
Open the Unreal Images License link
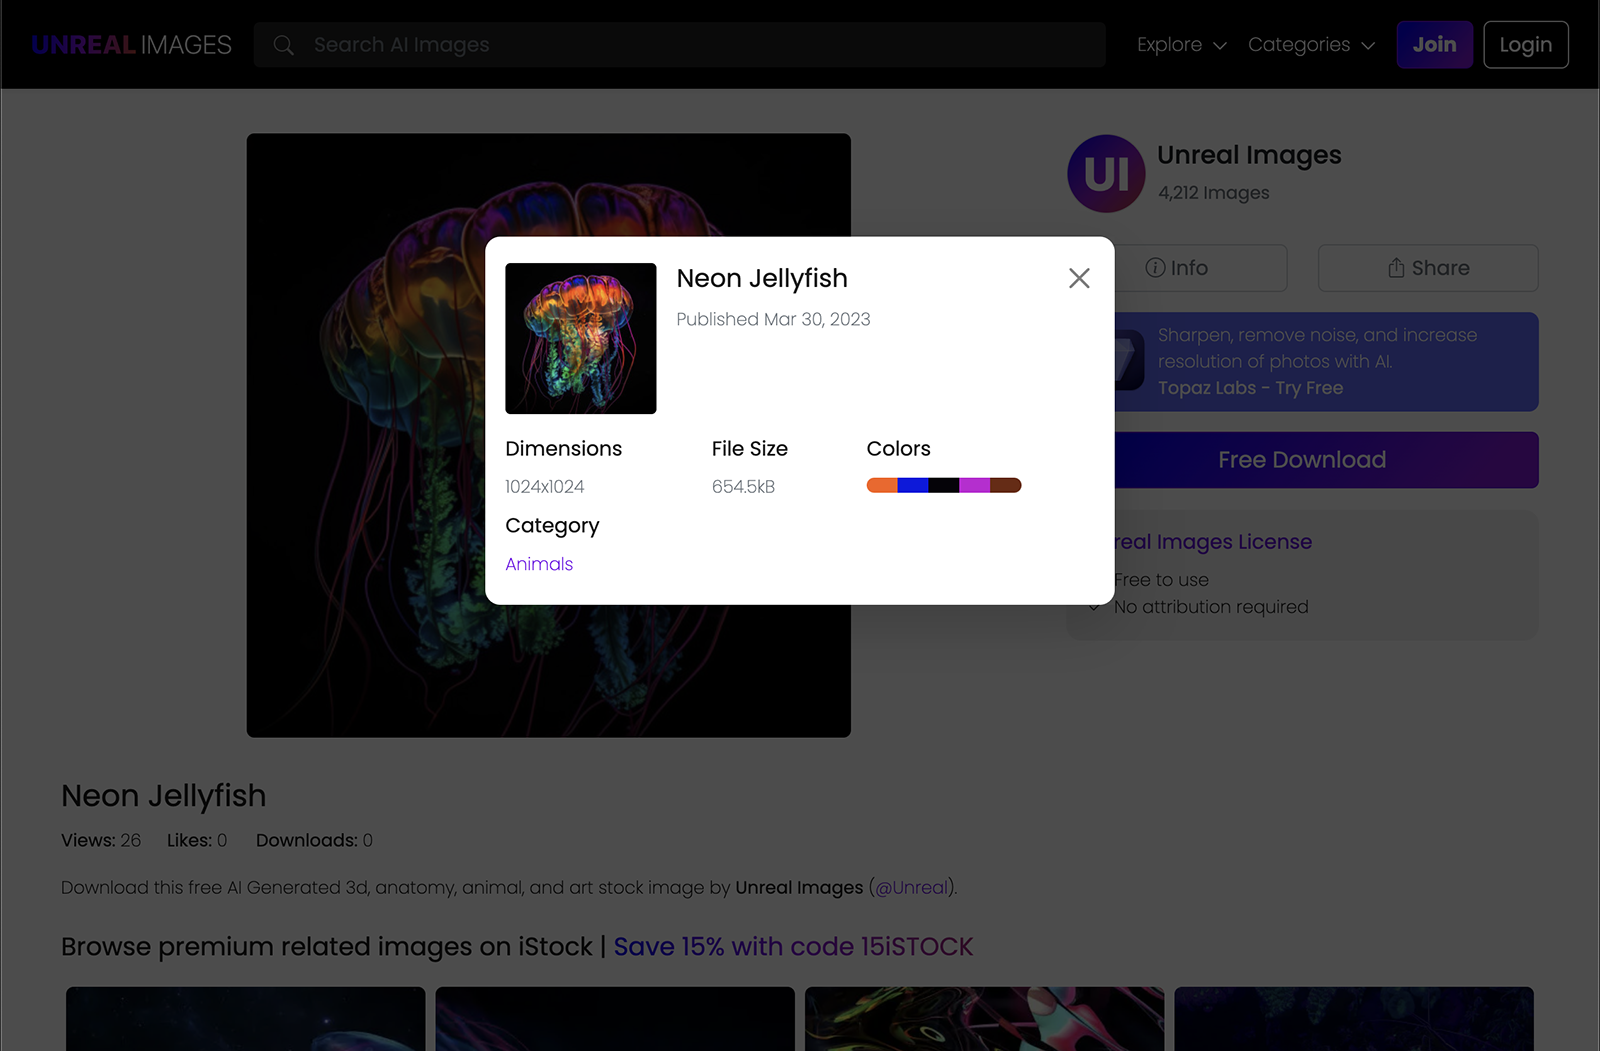(x=1213, y=542)
